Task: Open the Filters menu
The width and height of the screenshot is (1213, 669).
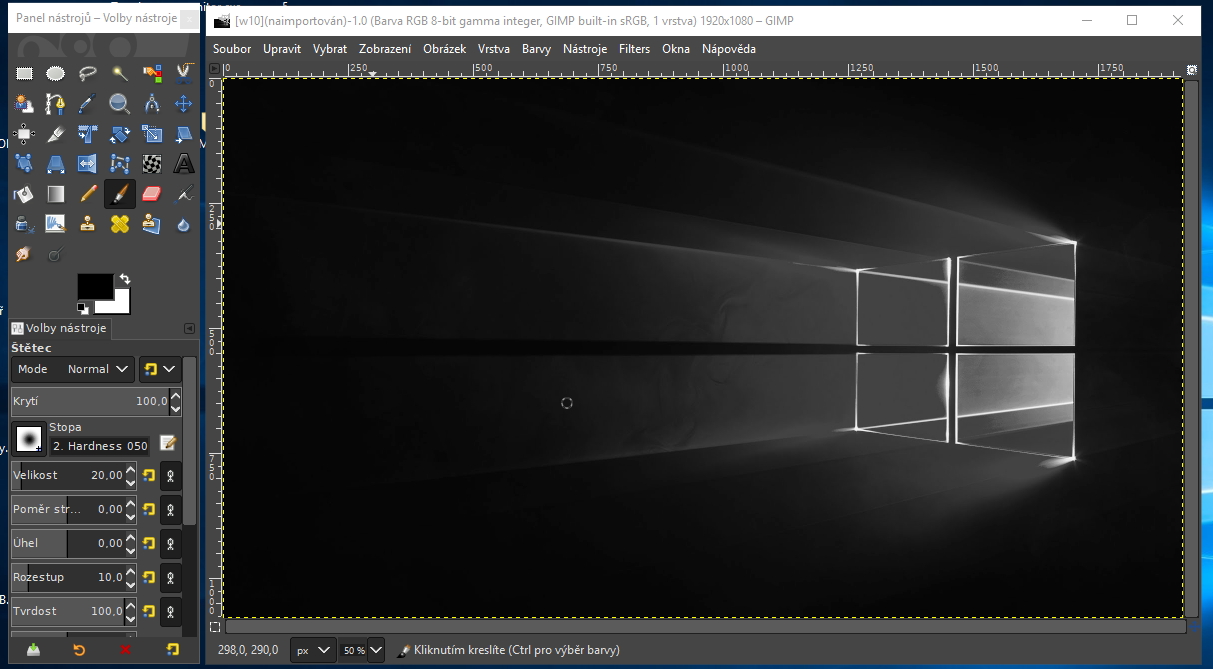Action: [634, 48]
